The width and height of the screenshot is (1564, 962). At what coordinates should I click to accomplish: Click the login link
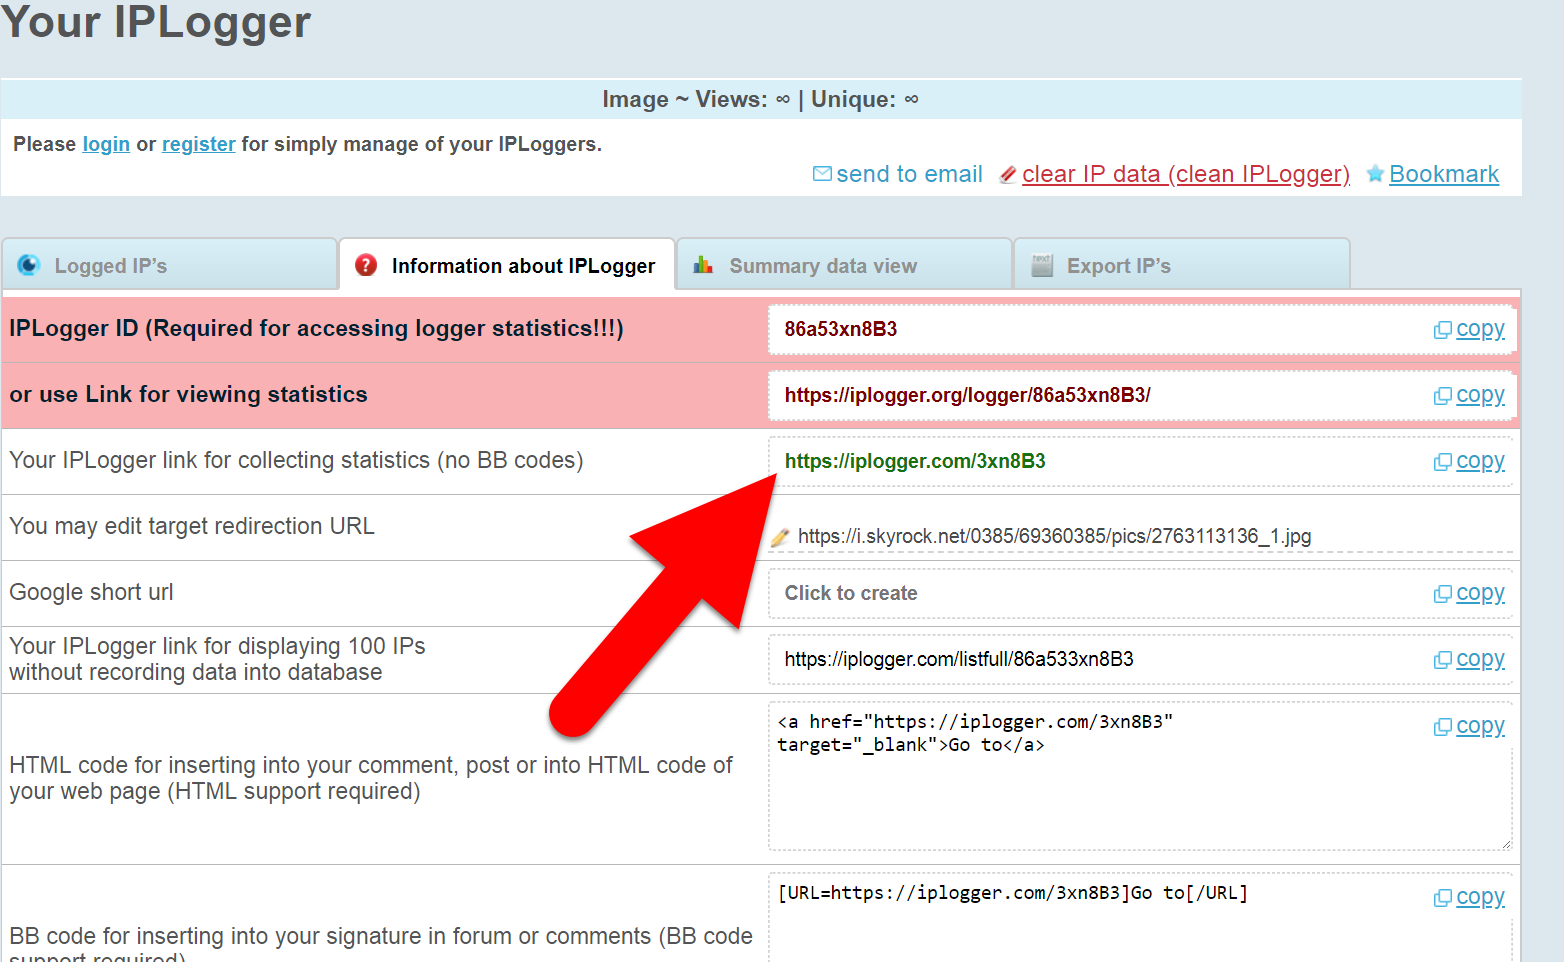106,144
